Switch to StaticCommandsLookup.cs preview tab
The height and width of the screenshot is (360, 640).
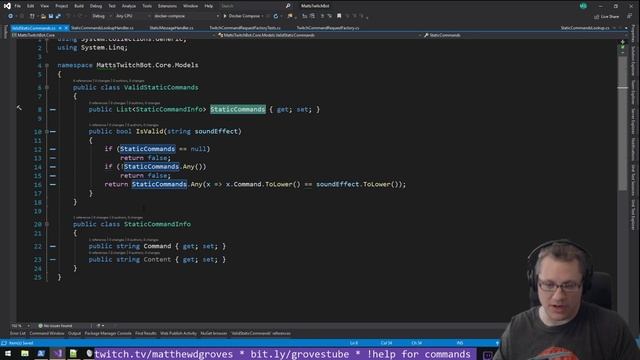click(x=585, y=28)
